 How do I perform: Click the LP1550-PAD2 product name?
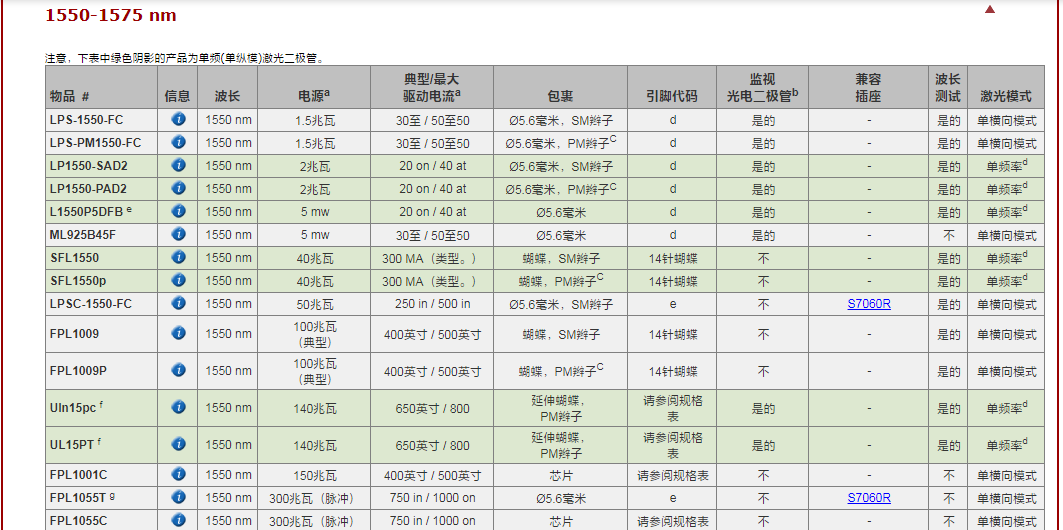coord(89,189)
